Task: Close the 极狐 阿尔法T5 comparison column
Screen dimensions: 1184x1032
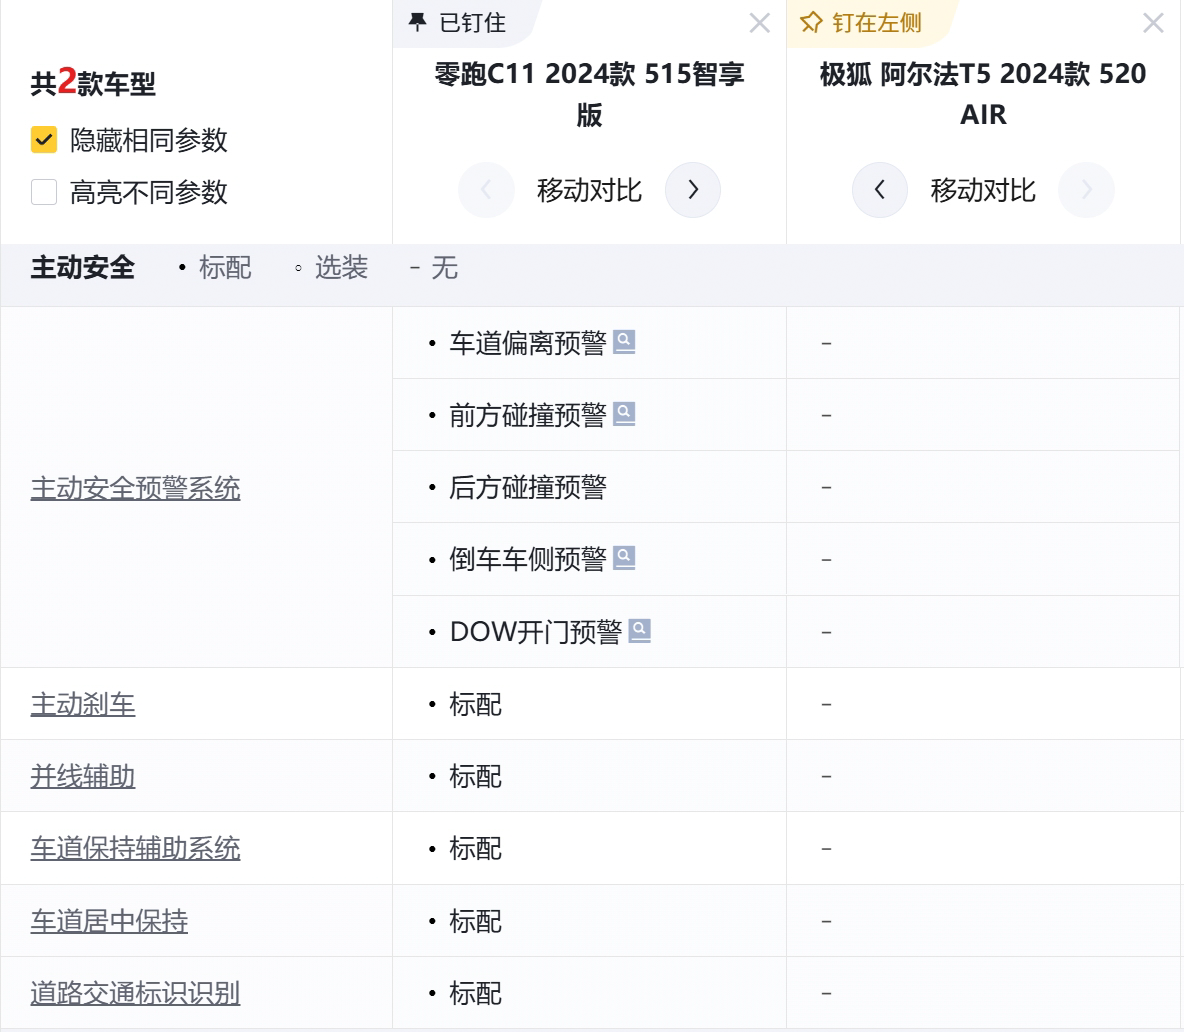Action: (x=1153, y=23)
